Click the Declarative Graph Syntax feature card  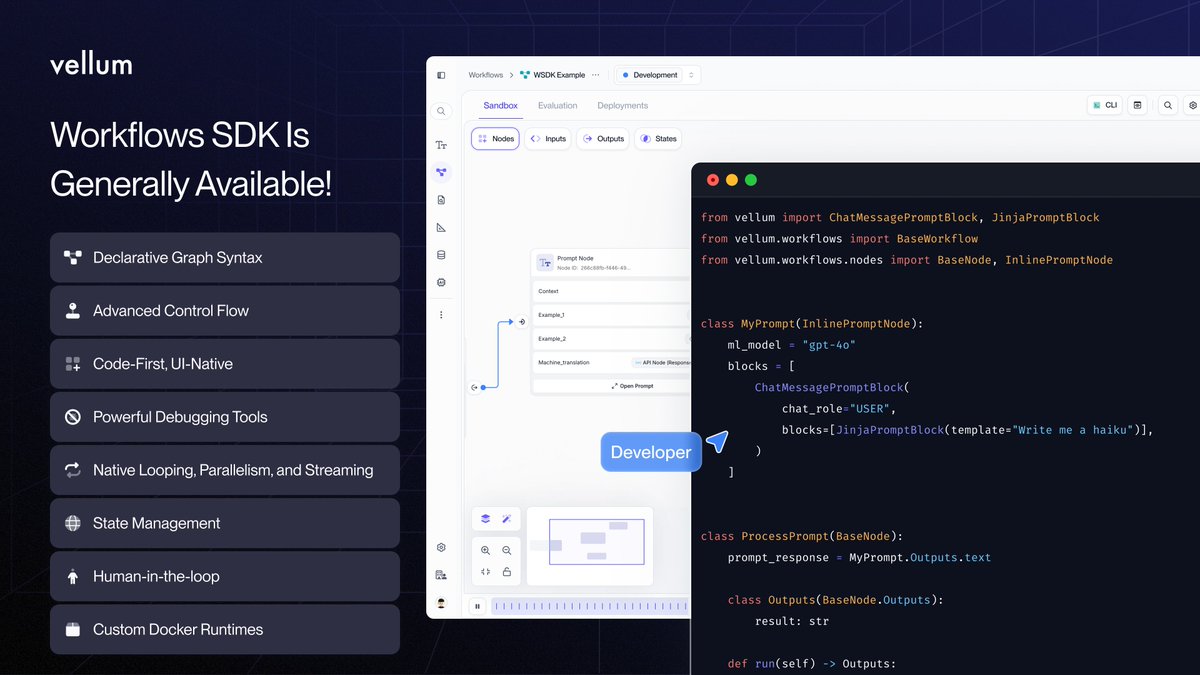(225, 257)
